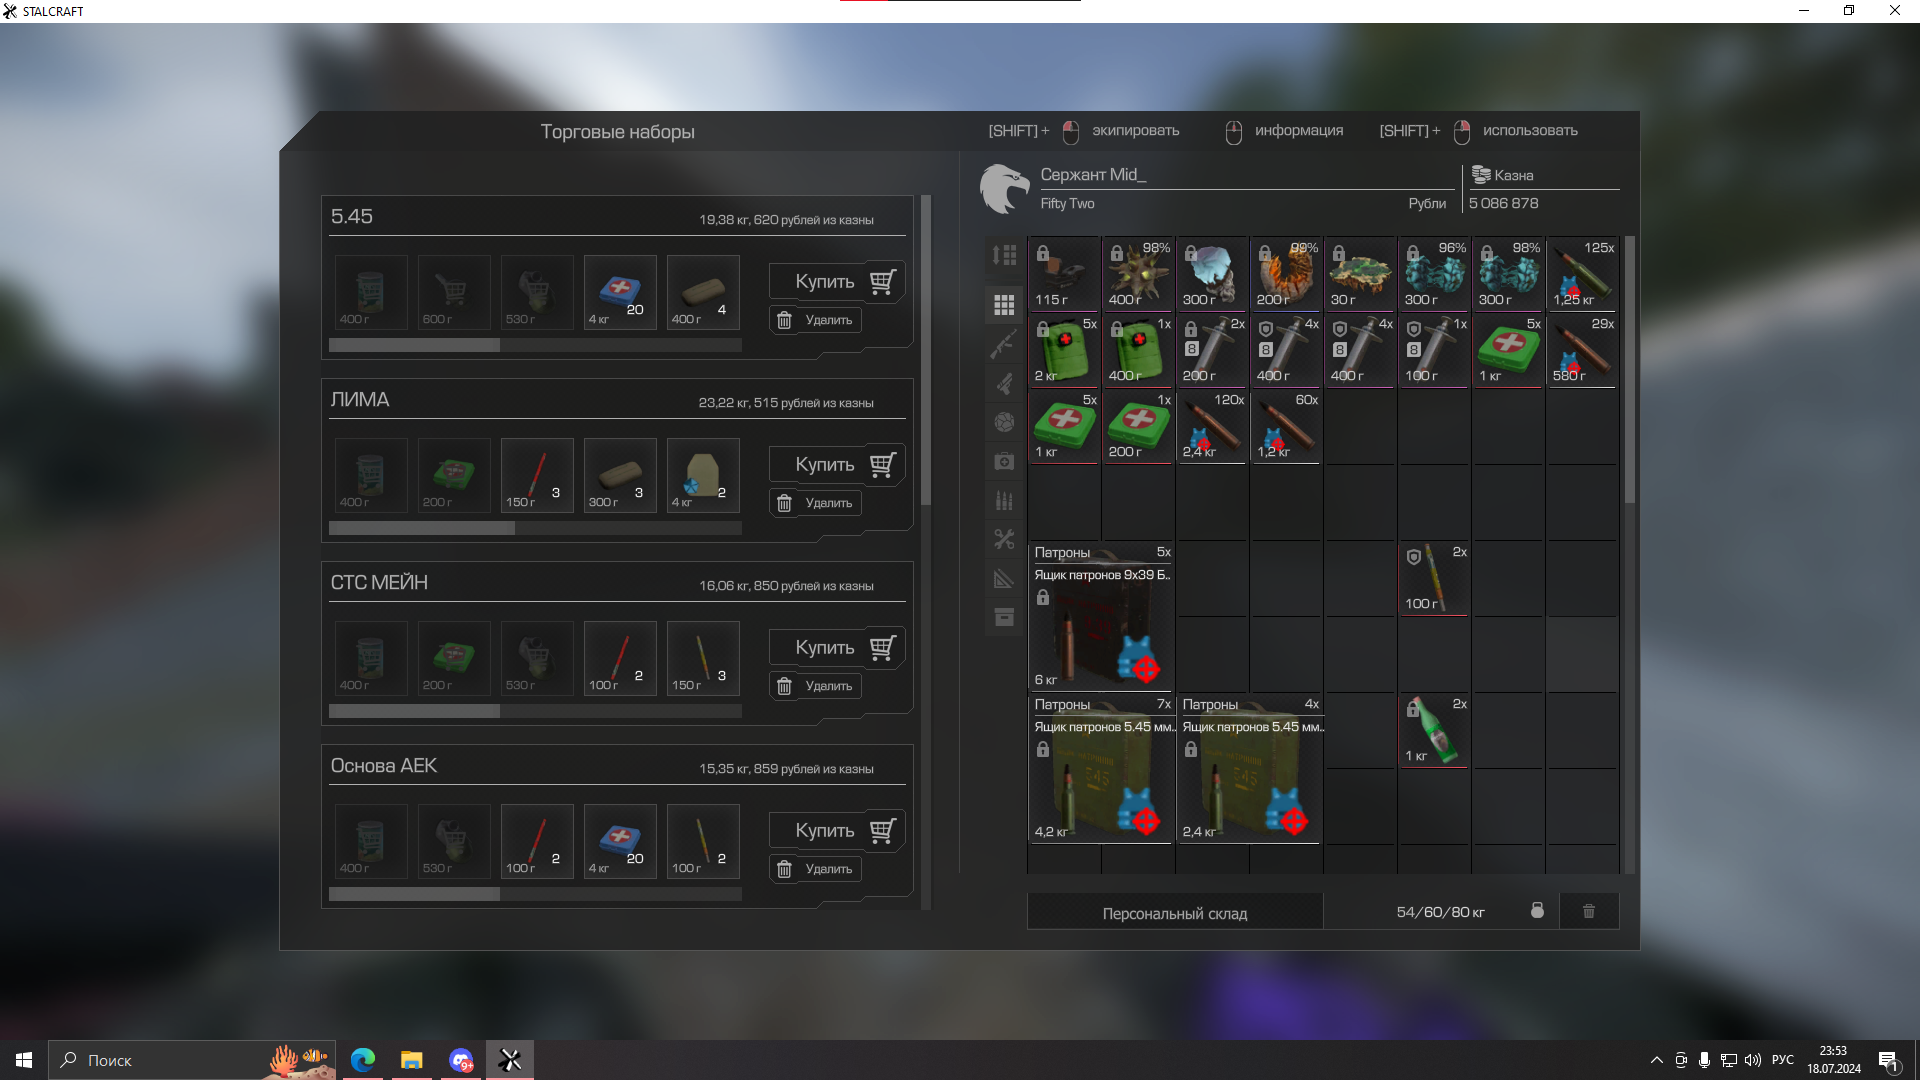Filter inventory by storage box icon
1920x1080 pixels.
tap(1004, 617)
